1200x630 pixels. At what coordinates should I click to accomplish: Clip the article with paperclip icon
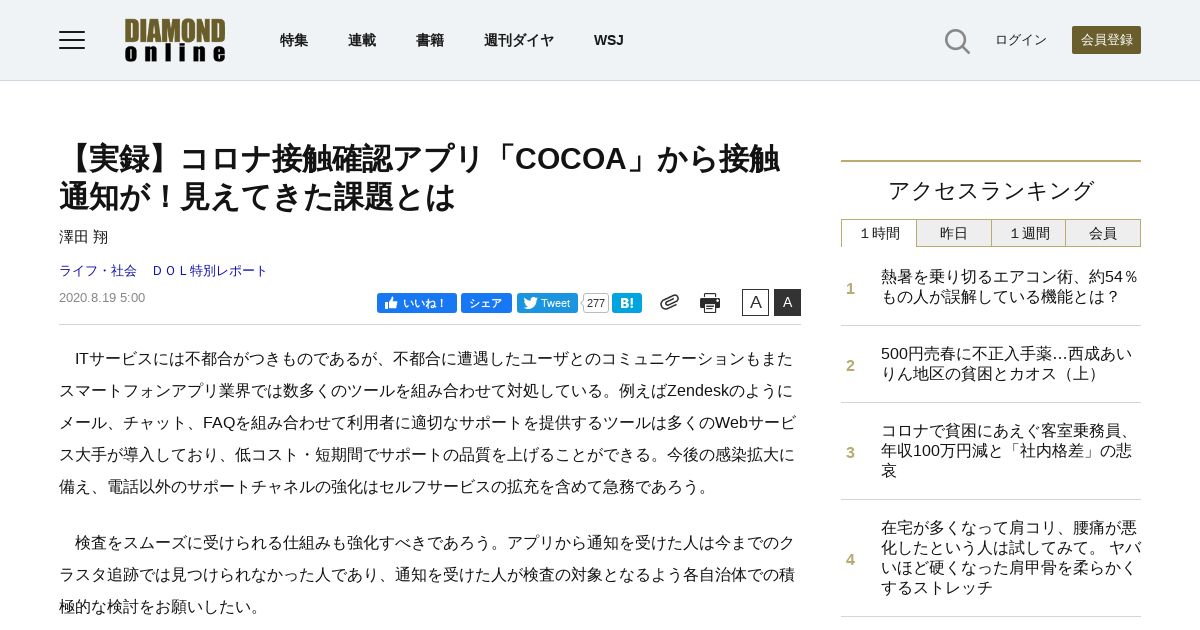pos(669,302)
